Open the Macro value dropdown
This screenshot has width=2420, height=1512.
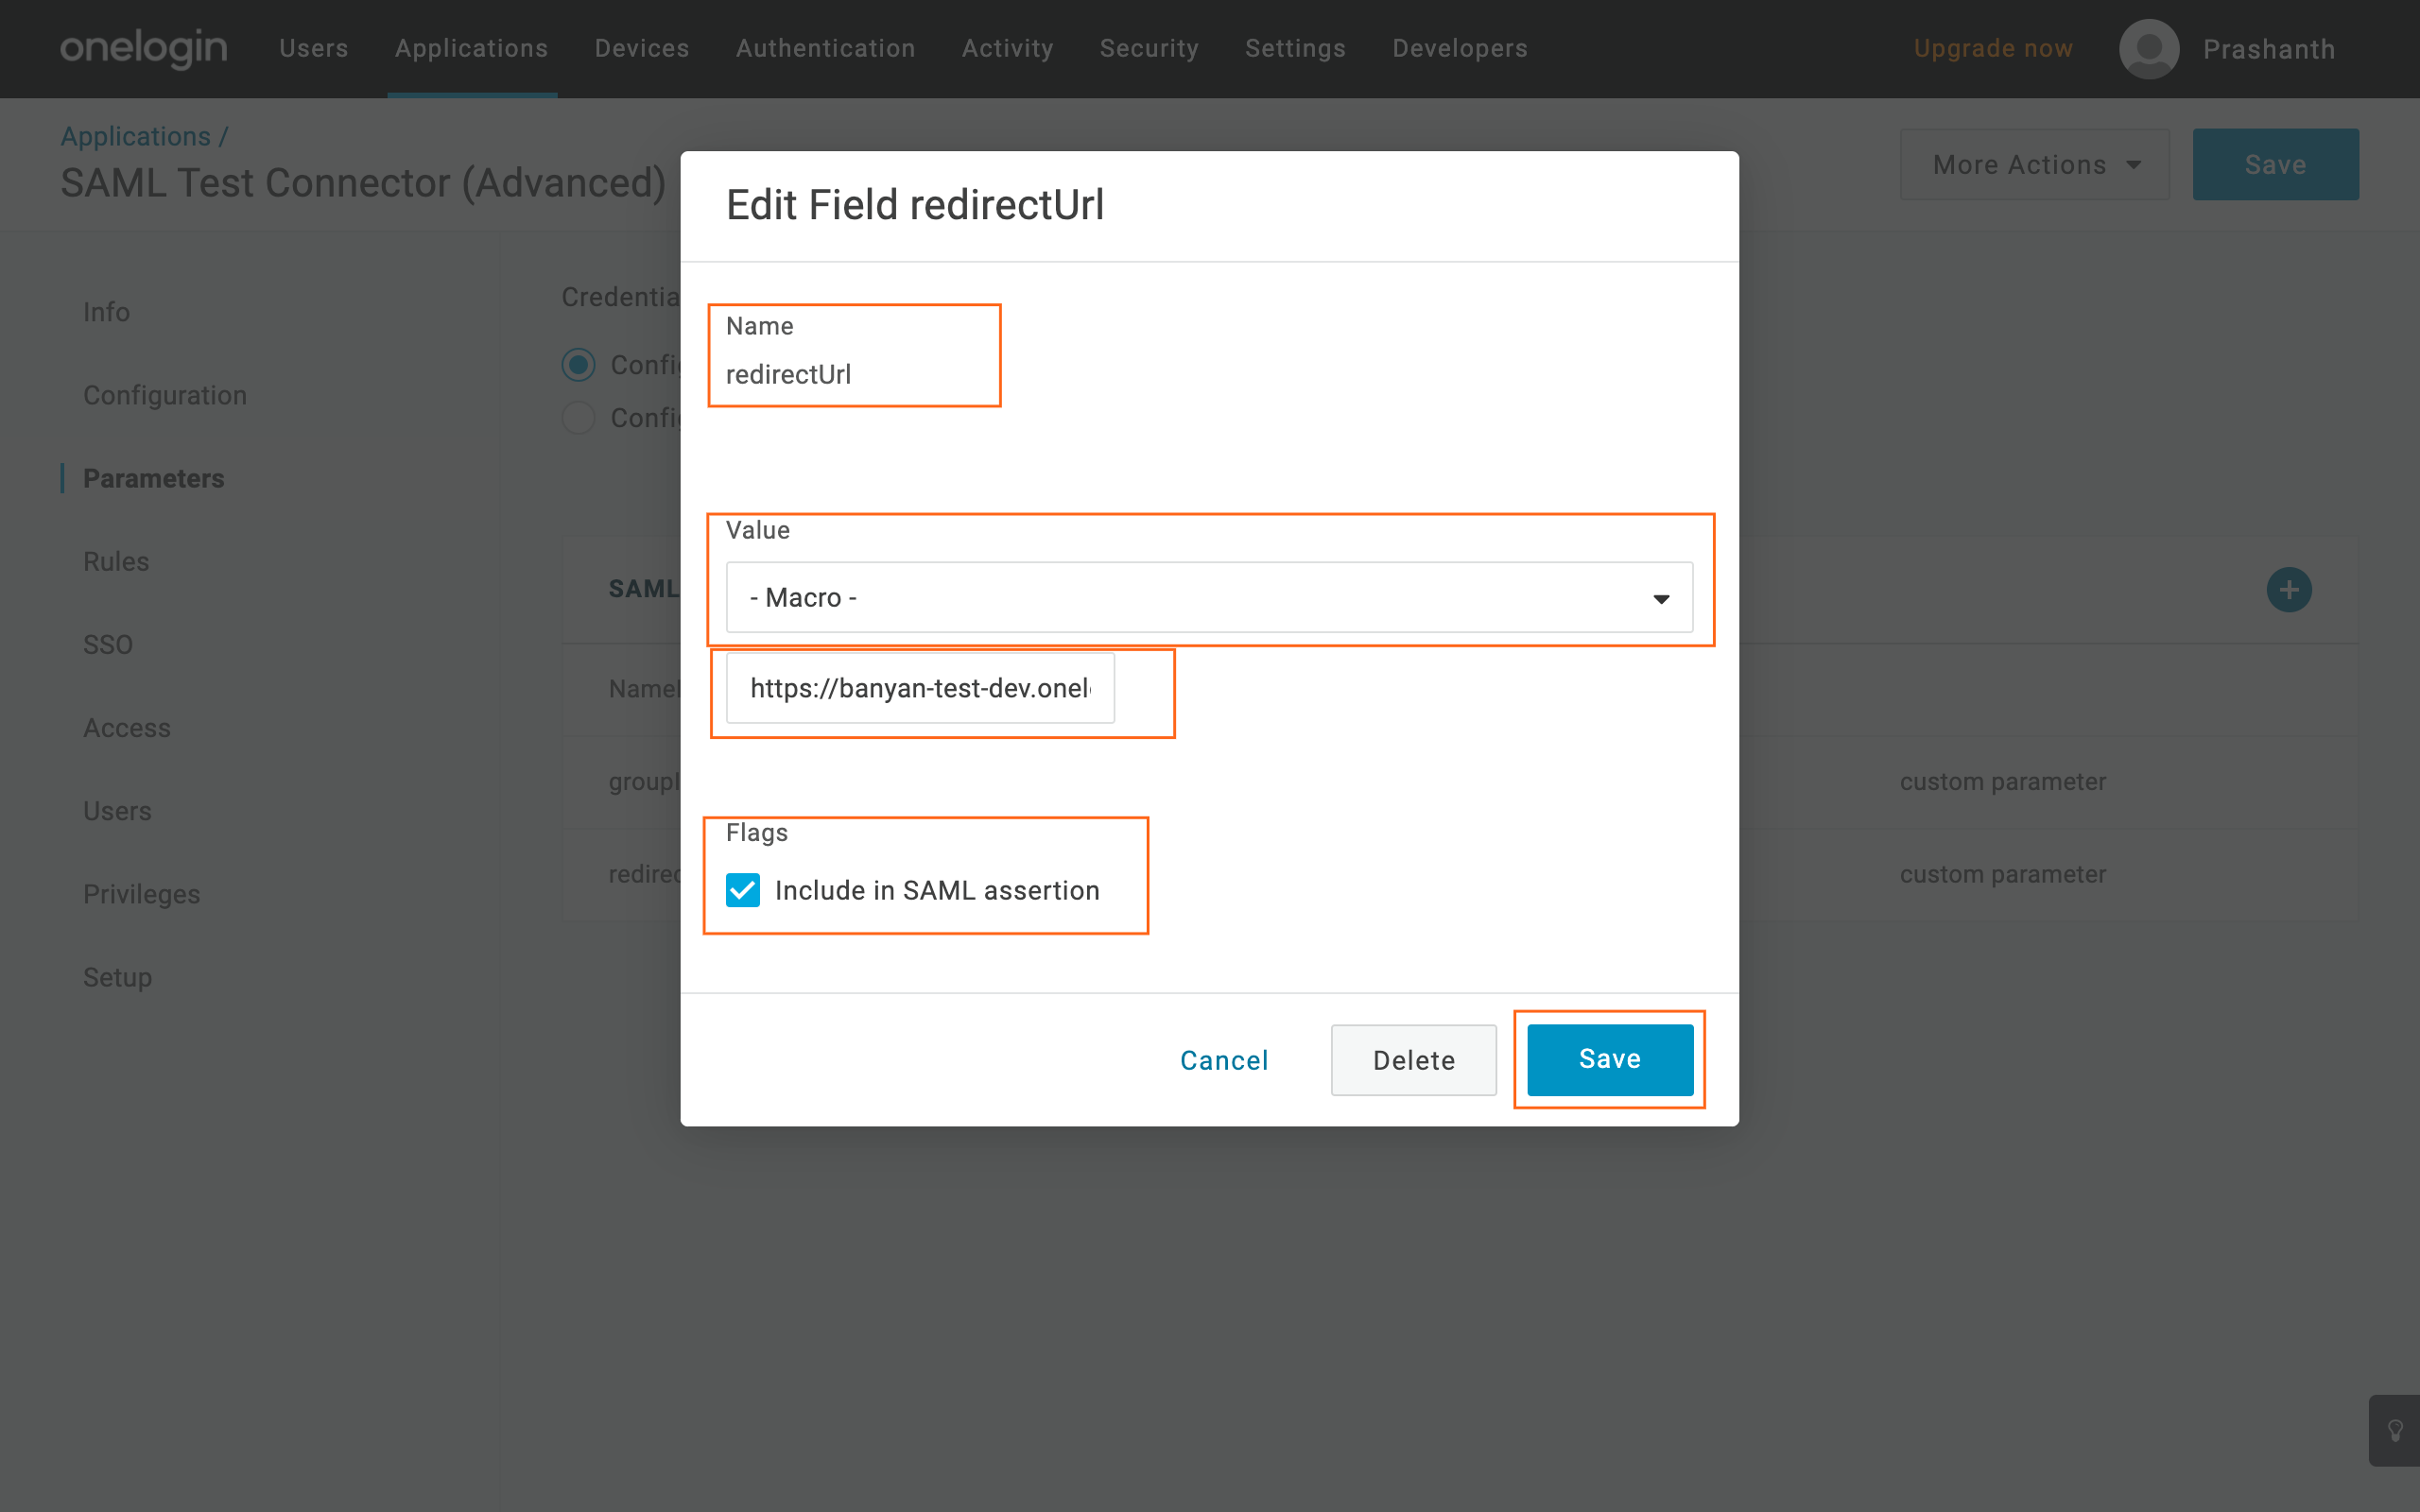pos(1209,597)
